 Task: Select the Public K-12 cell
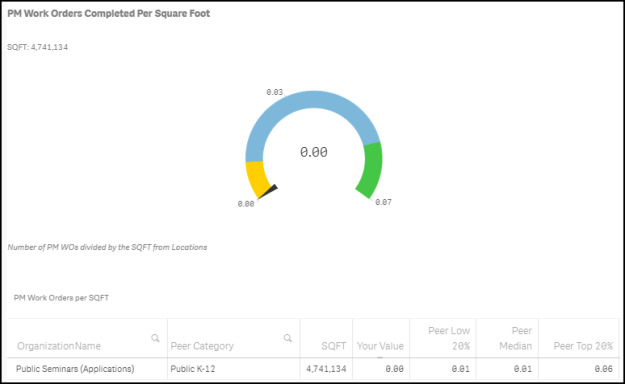(x=193, y=369)
